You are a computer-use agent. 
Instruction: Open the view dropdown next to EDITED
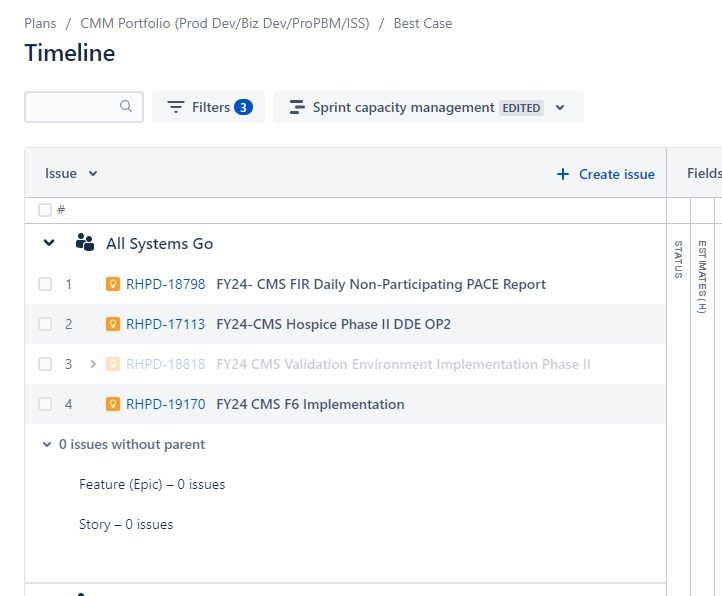(560, 107)
